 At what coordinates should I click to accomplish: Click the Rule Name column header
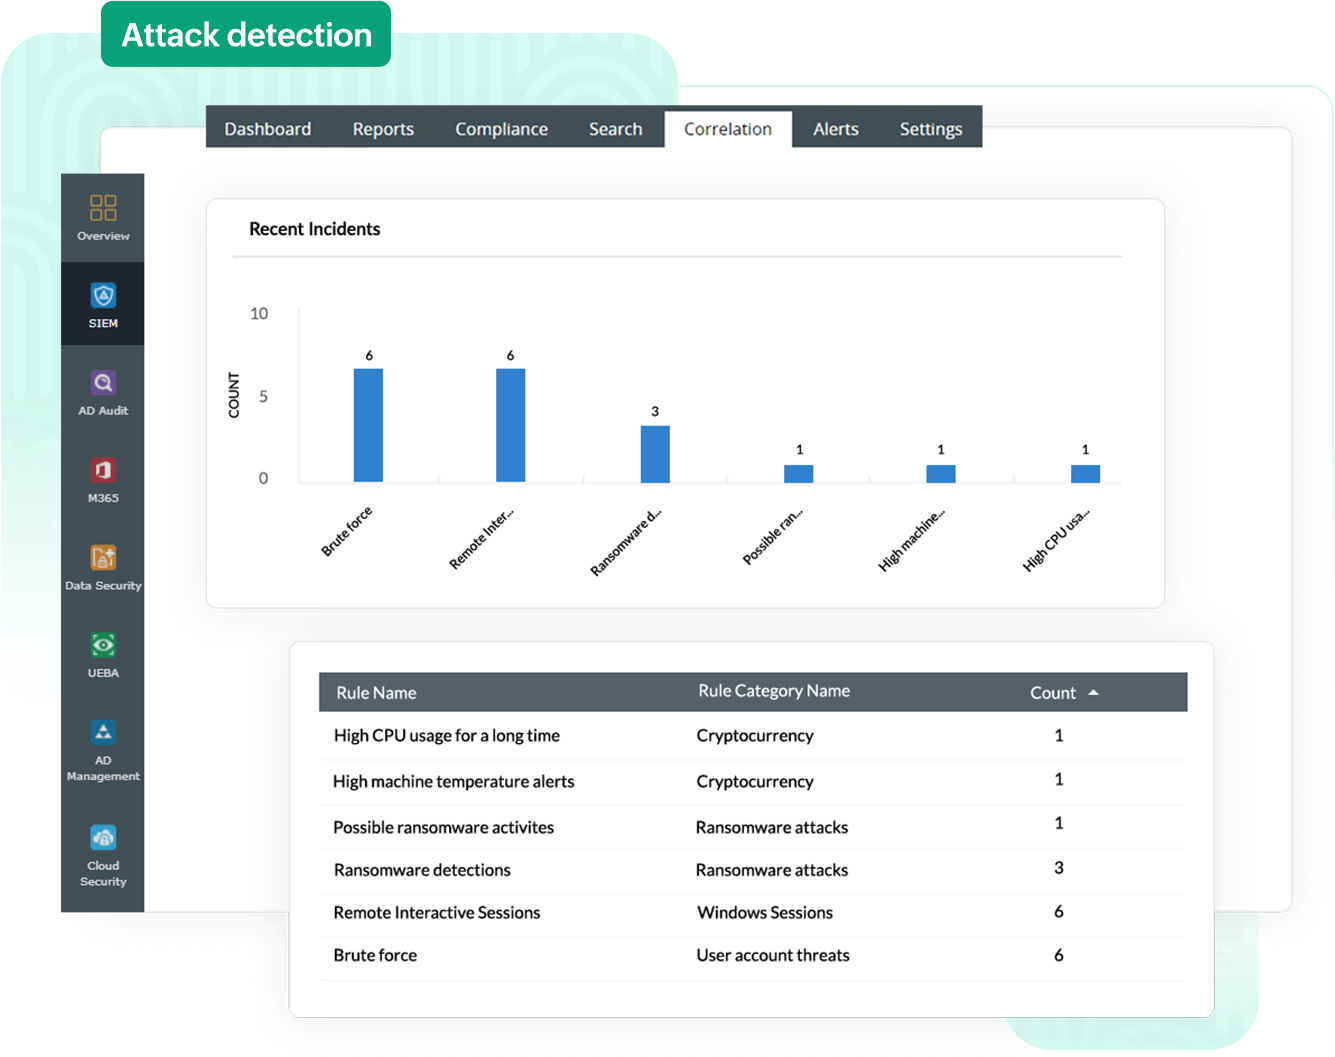point(376,692)
